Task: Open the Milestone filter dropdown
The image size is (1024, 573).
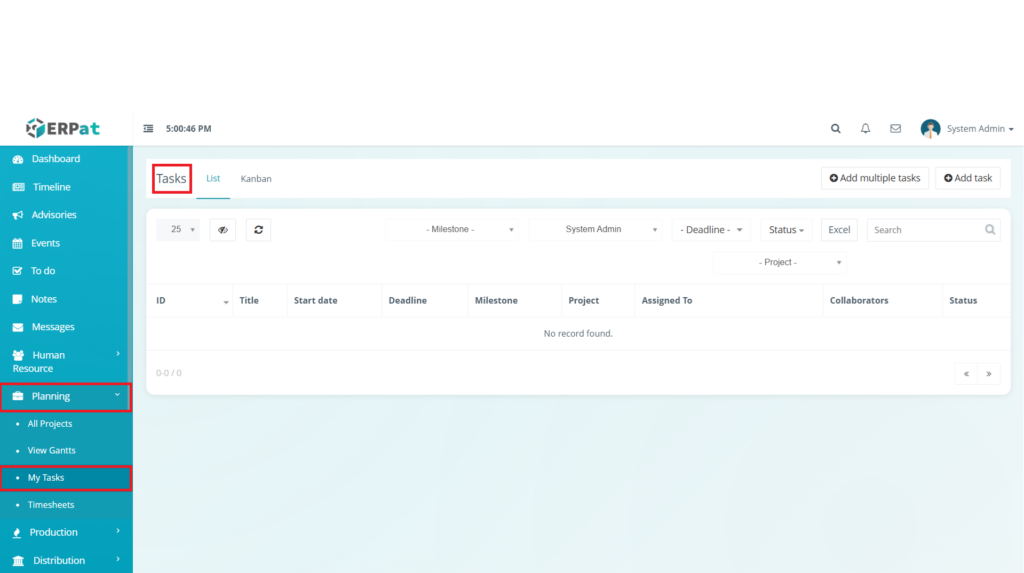Action: click(x=453, y=230)
